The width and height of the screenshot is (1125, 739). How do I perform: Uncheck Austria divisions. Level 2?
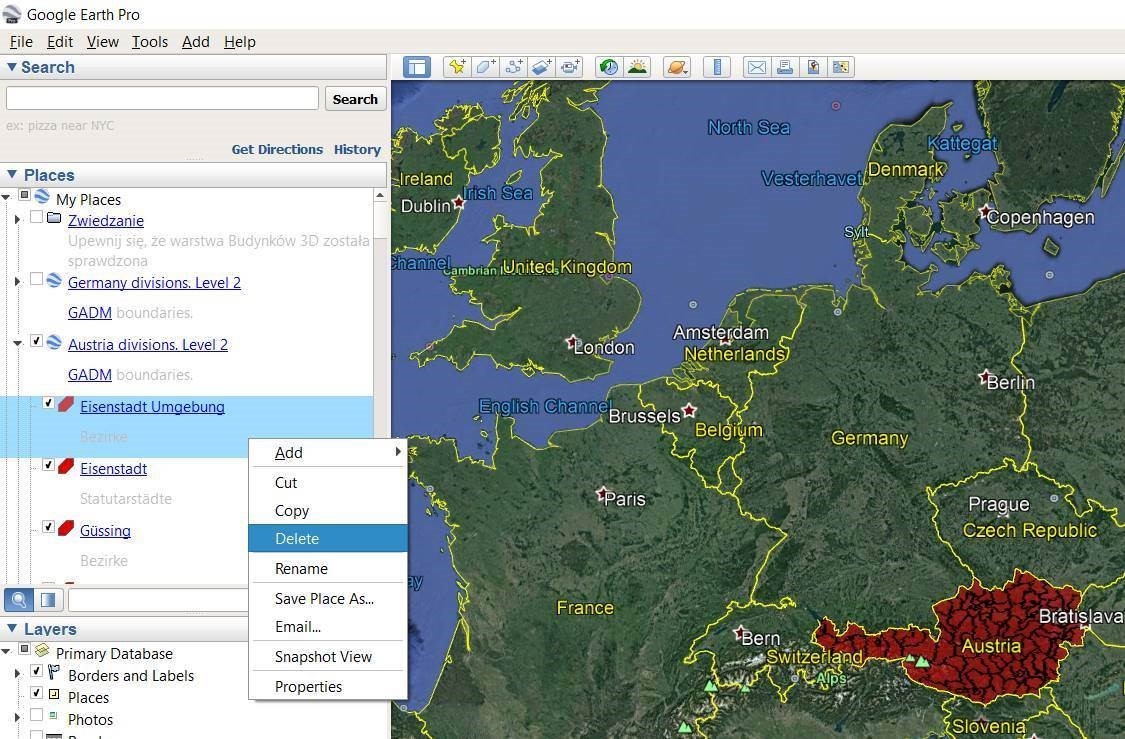(x=37, y=342)
